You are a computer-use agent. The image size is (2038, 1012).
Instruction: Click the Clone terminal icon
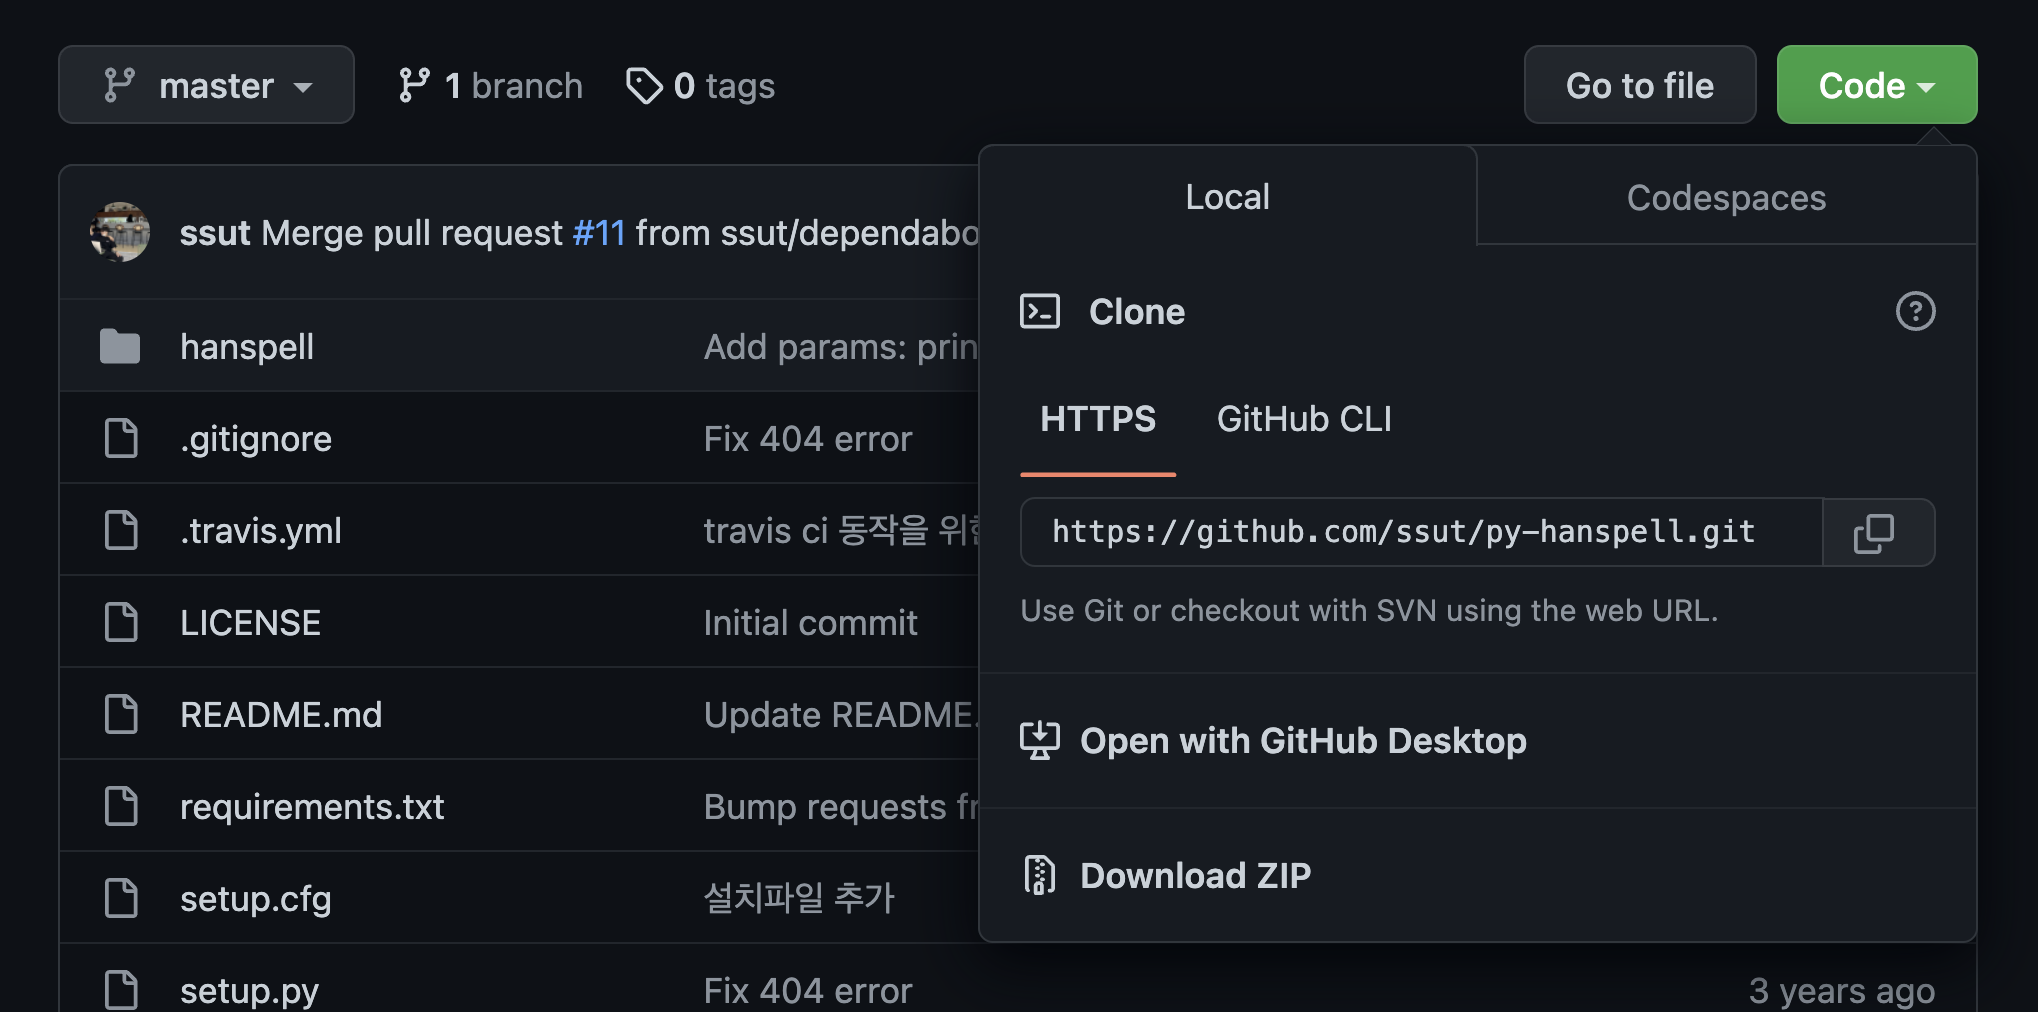tap(1040, 311)
